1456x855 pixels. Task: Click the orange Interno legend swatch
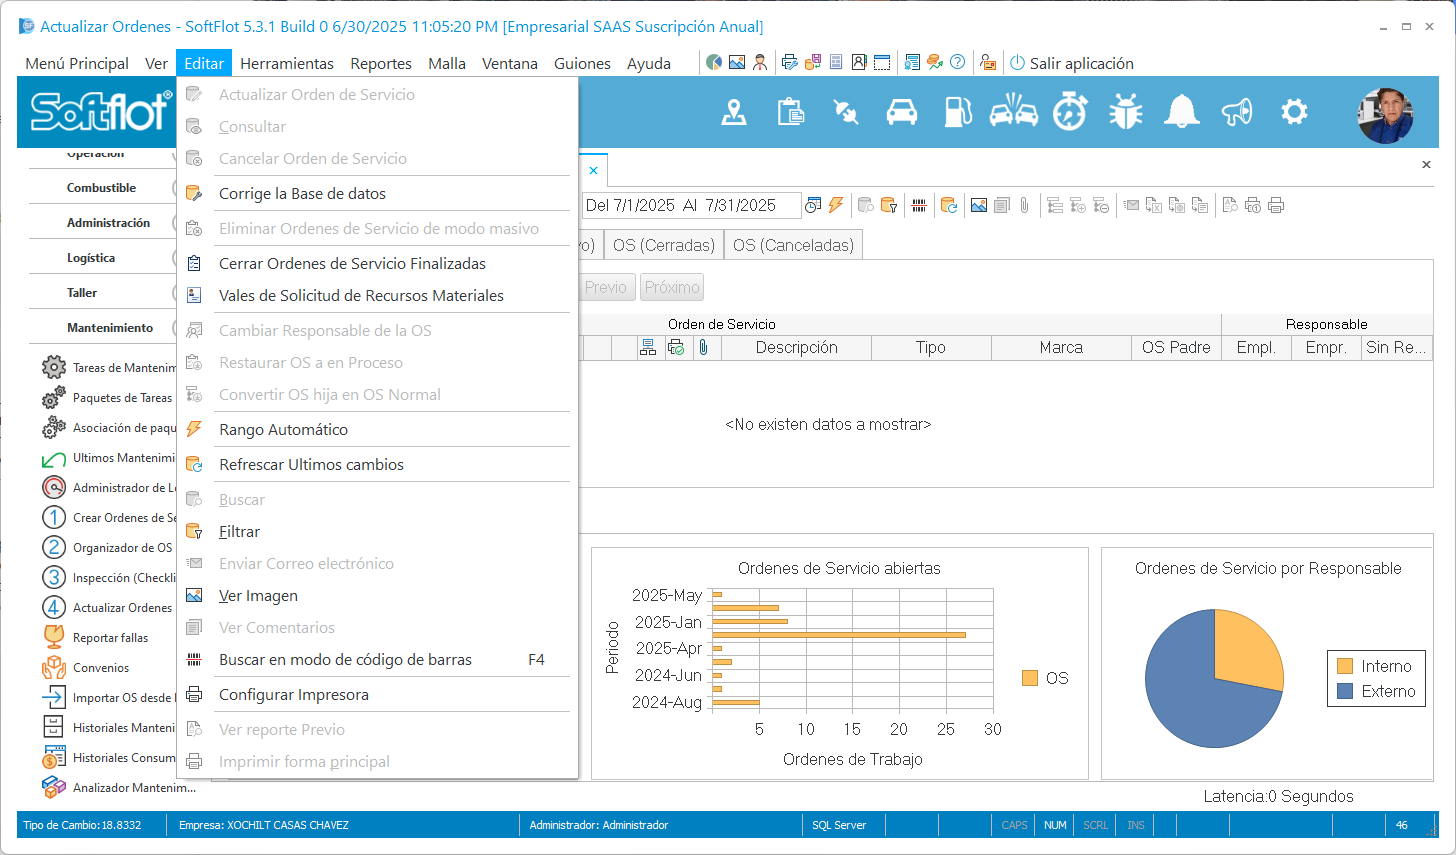(1345, 667)
